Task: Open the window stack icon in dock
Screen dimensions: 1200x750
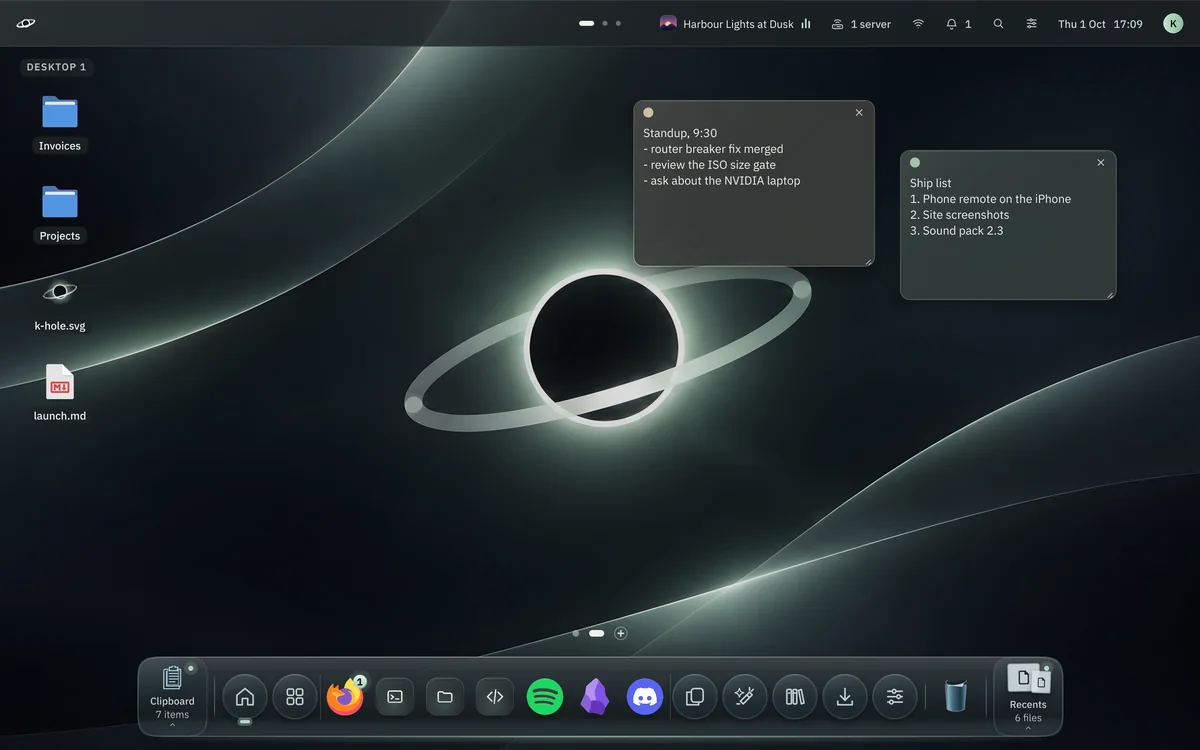Action: [695, 697]
